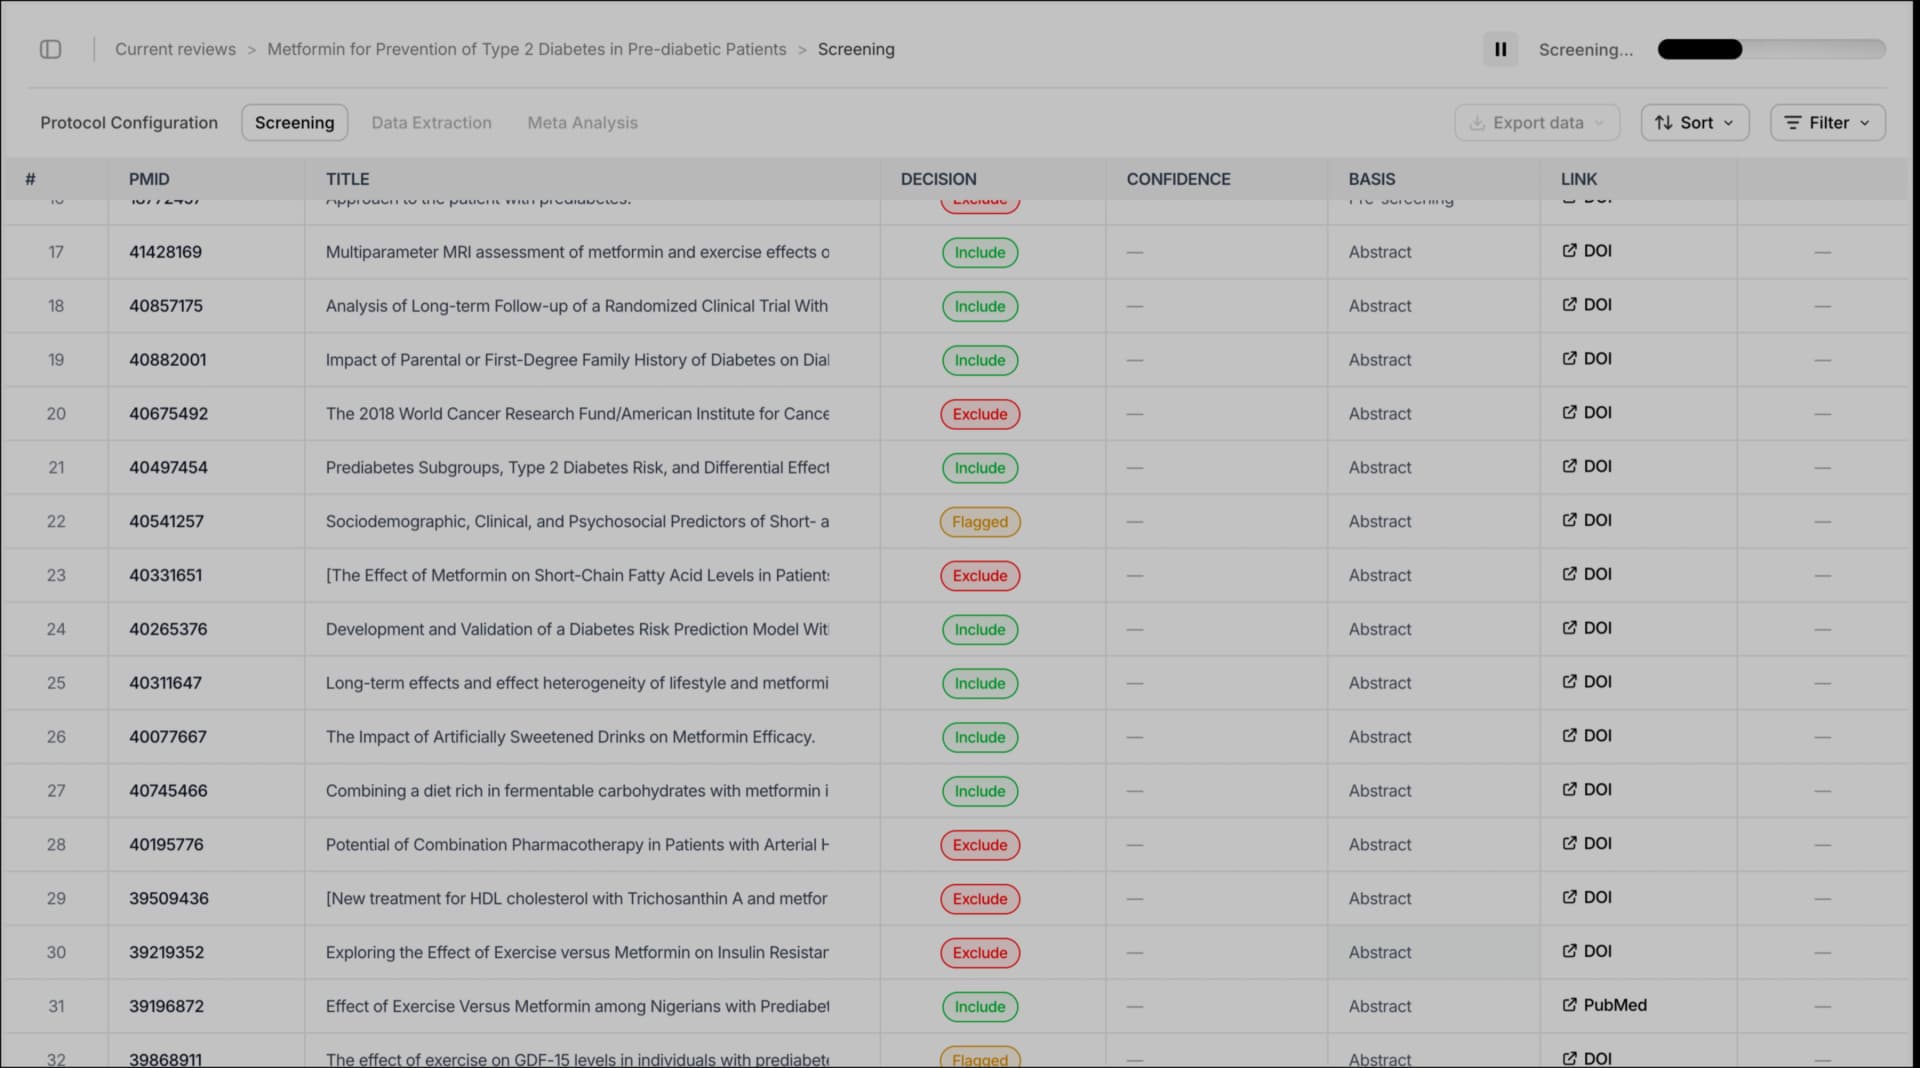Viewport: 1920px width, 1068px height.
Task: Navigate to Current reviews breadcrumb
Action: tap(175, 49)
